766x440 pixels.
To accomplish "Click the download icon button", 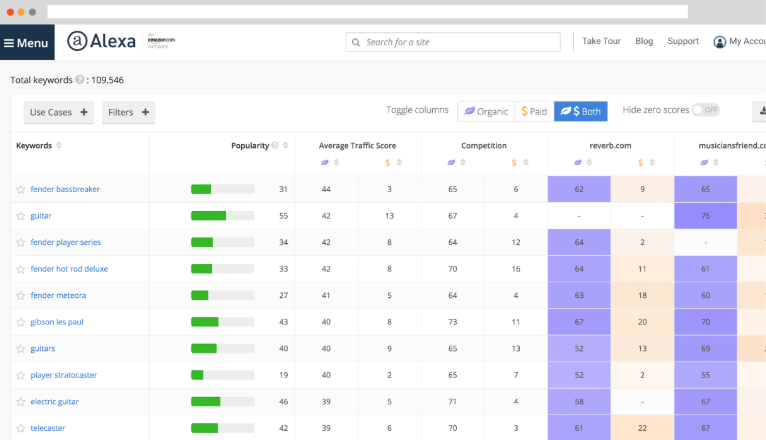I will (761, 111).
